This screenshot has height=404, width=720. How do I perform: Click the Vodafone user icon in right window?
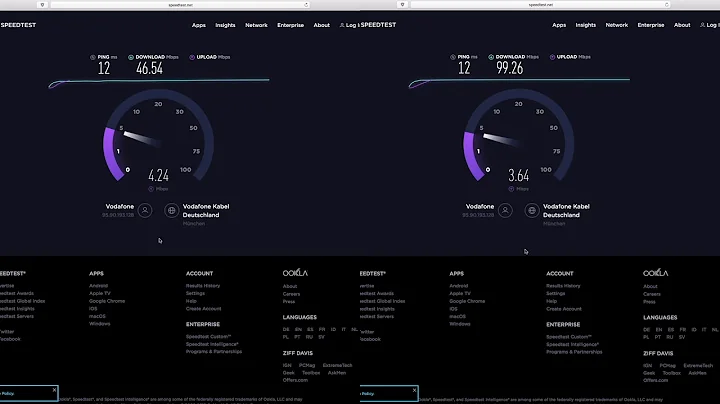tap(505, 211)
